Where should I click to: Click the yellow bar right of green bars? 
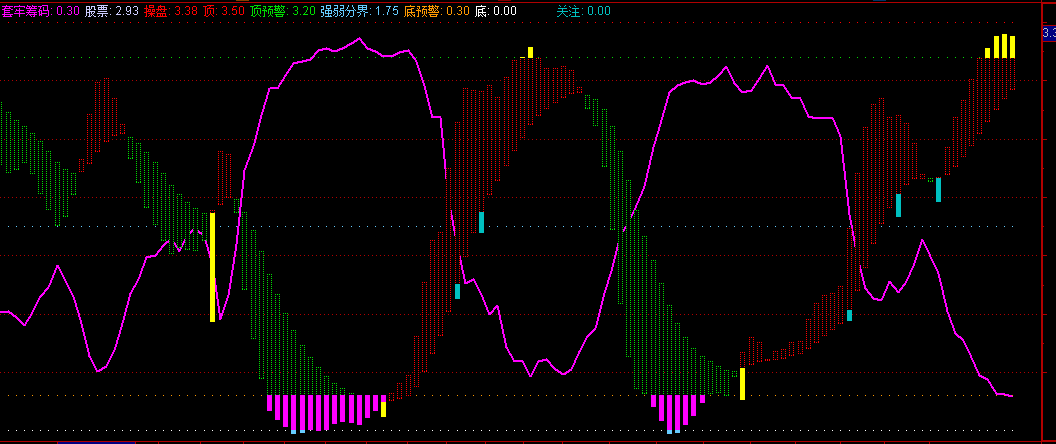742,383
